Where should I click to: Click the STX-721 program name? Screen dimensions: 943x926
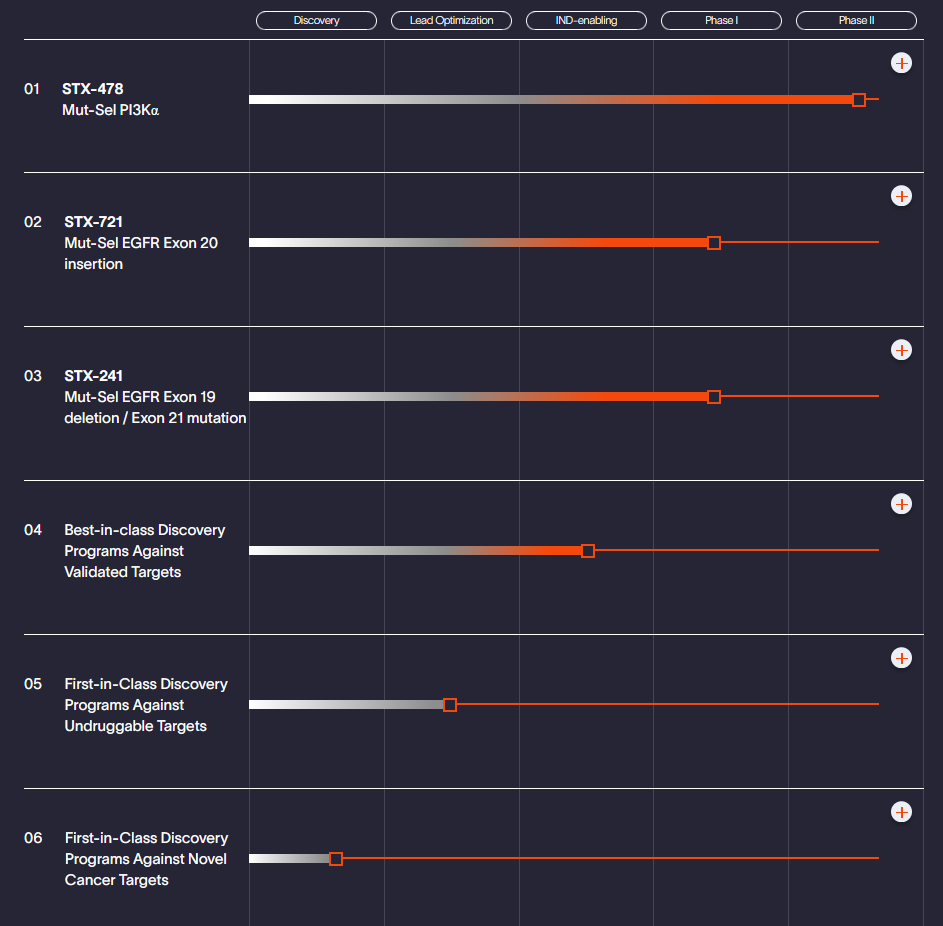(x=93, y=222)
